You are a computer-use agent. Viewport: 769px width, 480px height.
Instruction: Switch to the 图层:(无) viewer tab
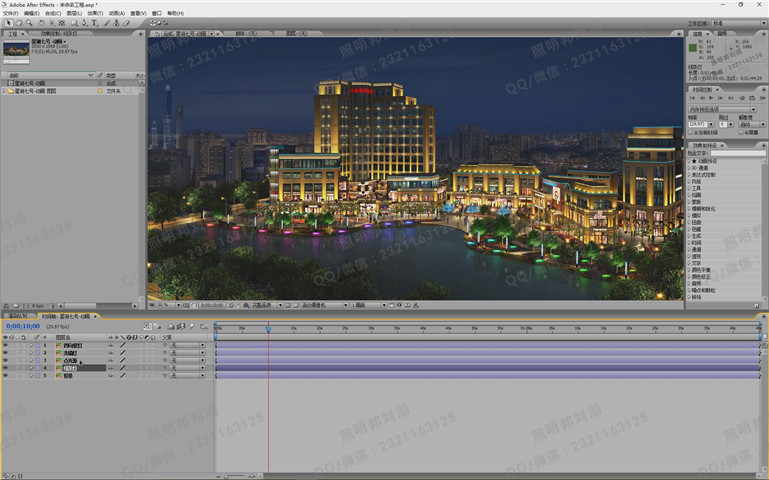tap(297, 33)
